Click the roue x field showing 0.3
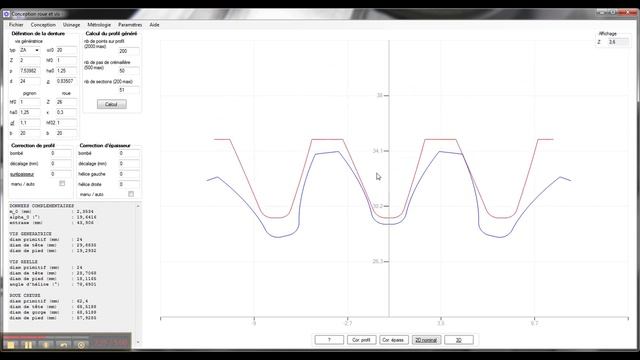Viewport: 640px width, 360px height. (66, 112)
